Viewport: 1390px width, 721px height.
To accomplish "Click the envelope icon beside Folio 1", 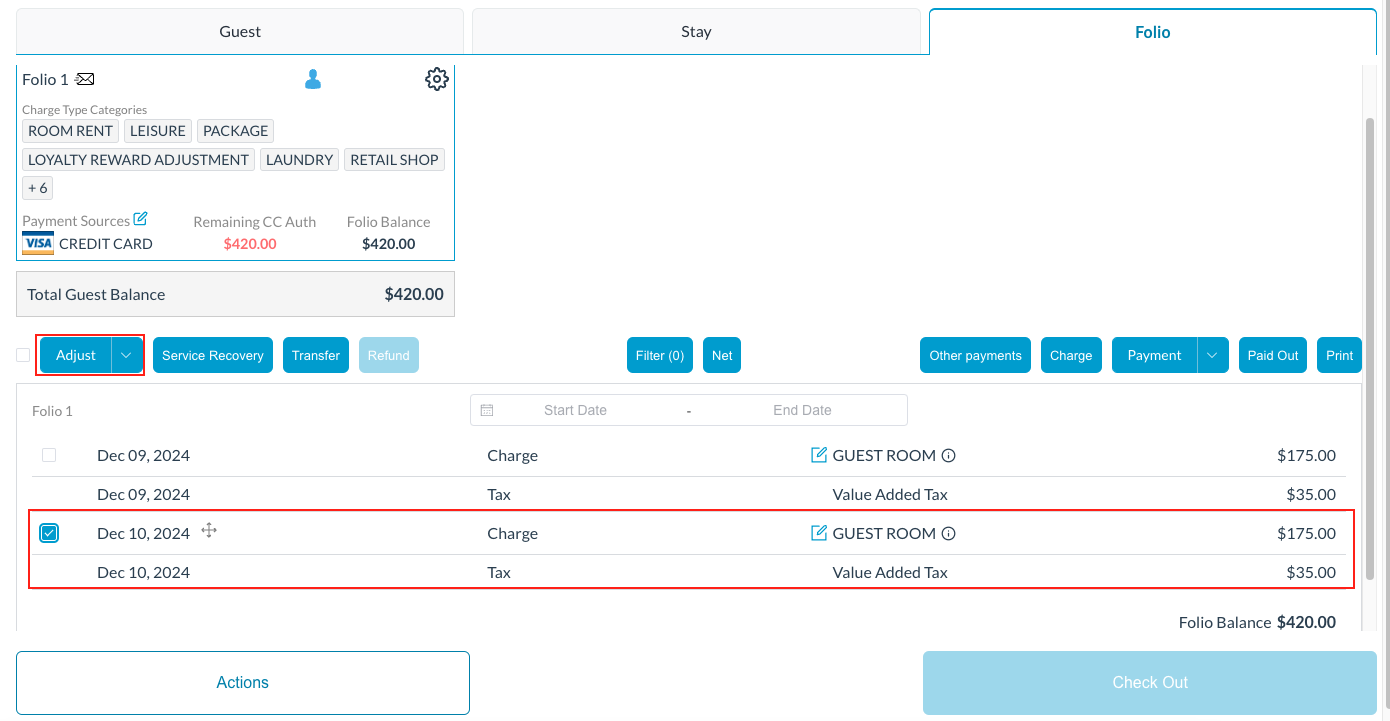I will (84, 78).
